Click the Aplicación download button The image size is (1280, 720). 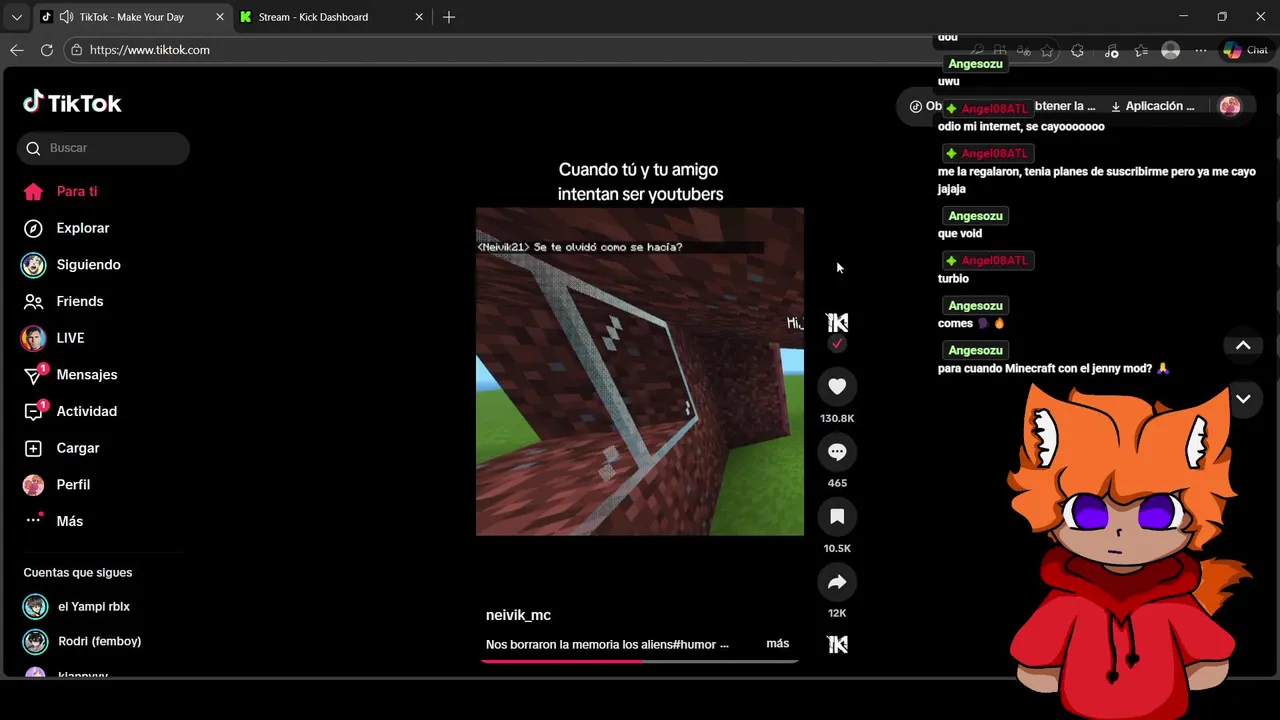(1152, 106)
